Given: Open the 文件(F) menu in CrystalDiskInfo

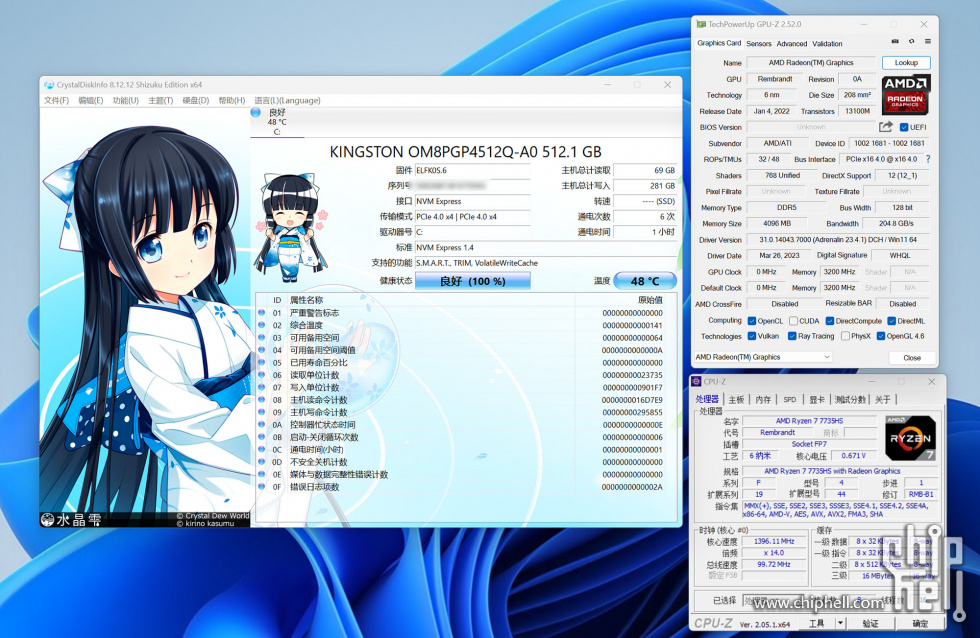Looking at the screenshot, I should point(56,101).
